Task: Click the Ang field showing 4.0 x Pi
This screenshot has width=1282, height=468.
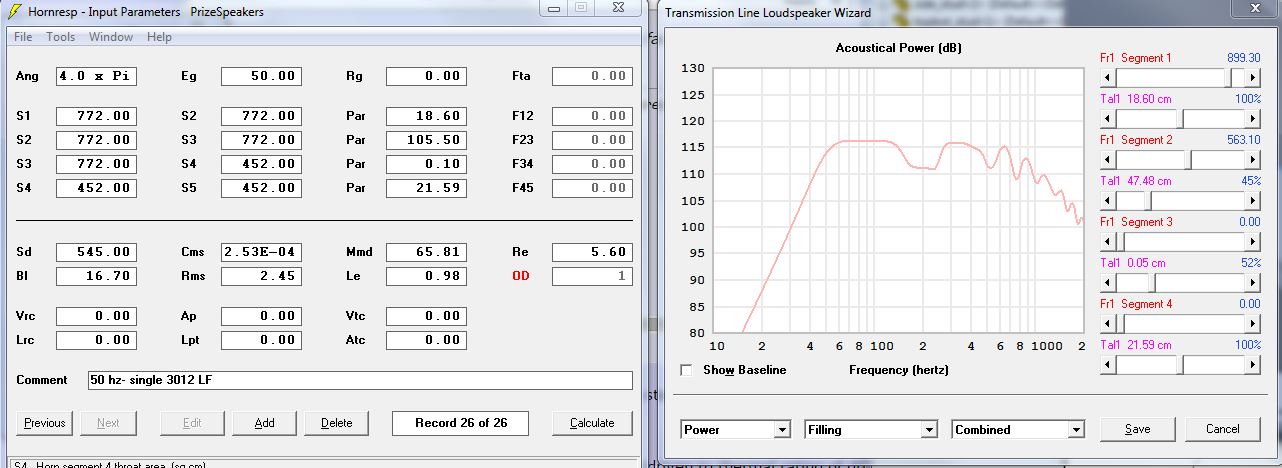Action: [x=96, y=76]
